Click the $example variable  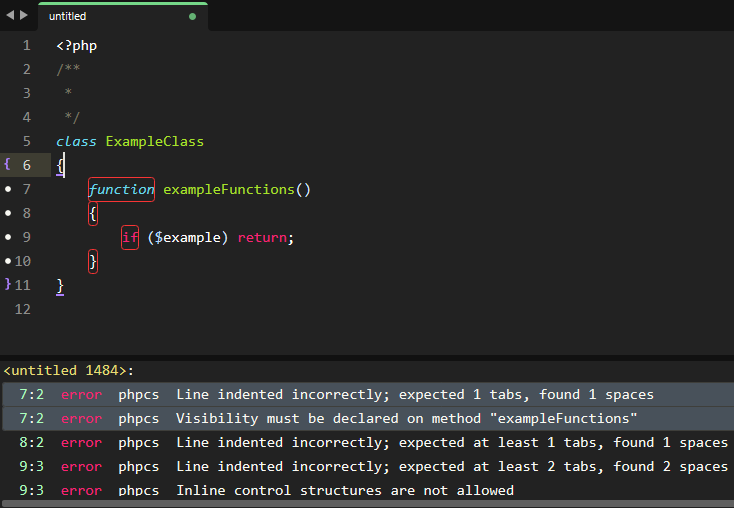pos(187,237)
